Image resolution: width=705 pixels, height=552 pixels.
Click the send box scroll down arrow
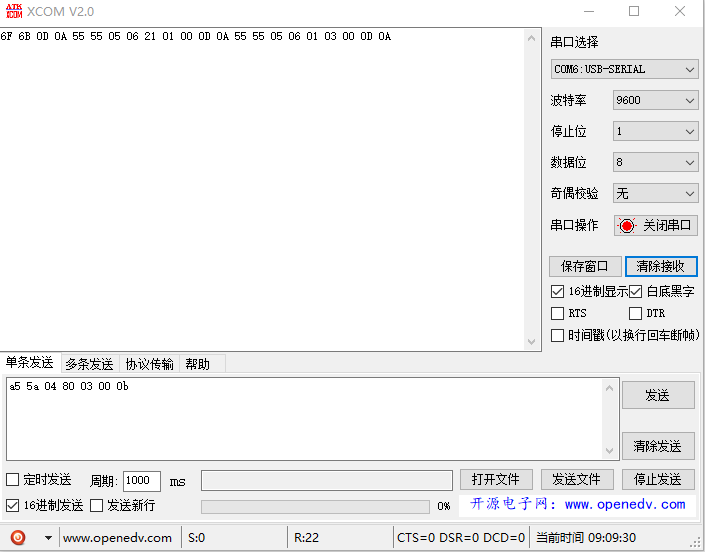[609, 450]
